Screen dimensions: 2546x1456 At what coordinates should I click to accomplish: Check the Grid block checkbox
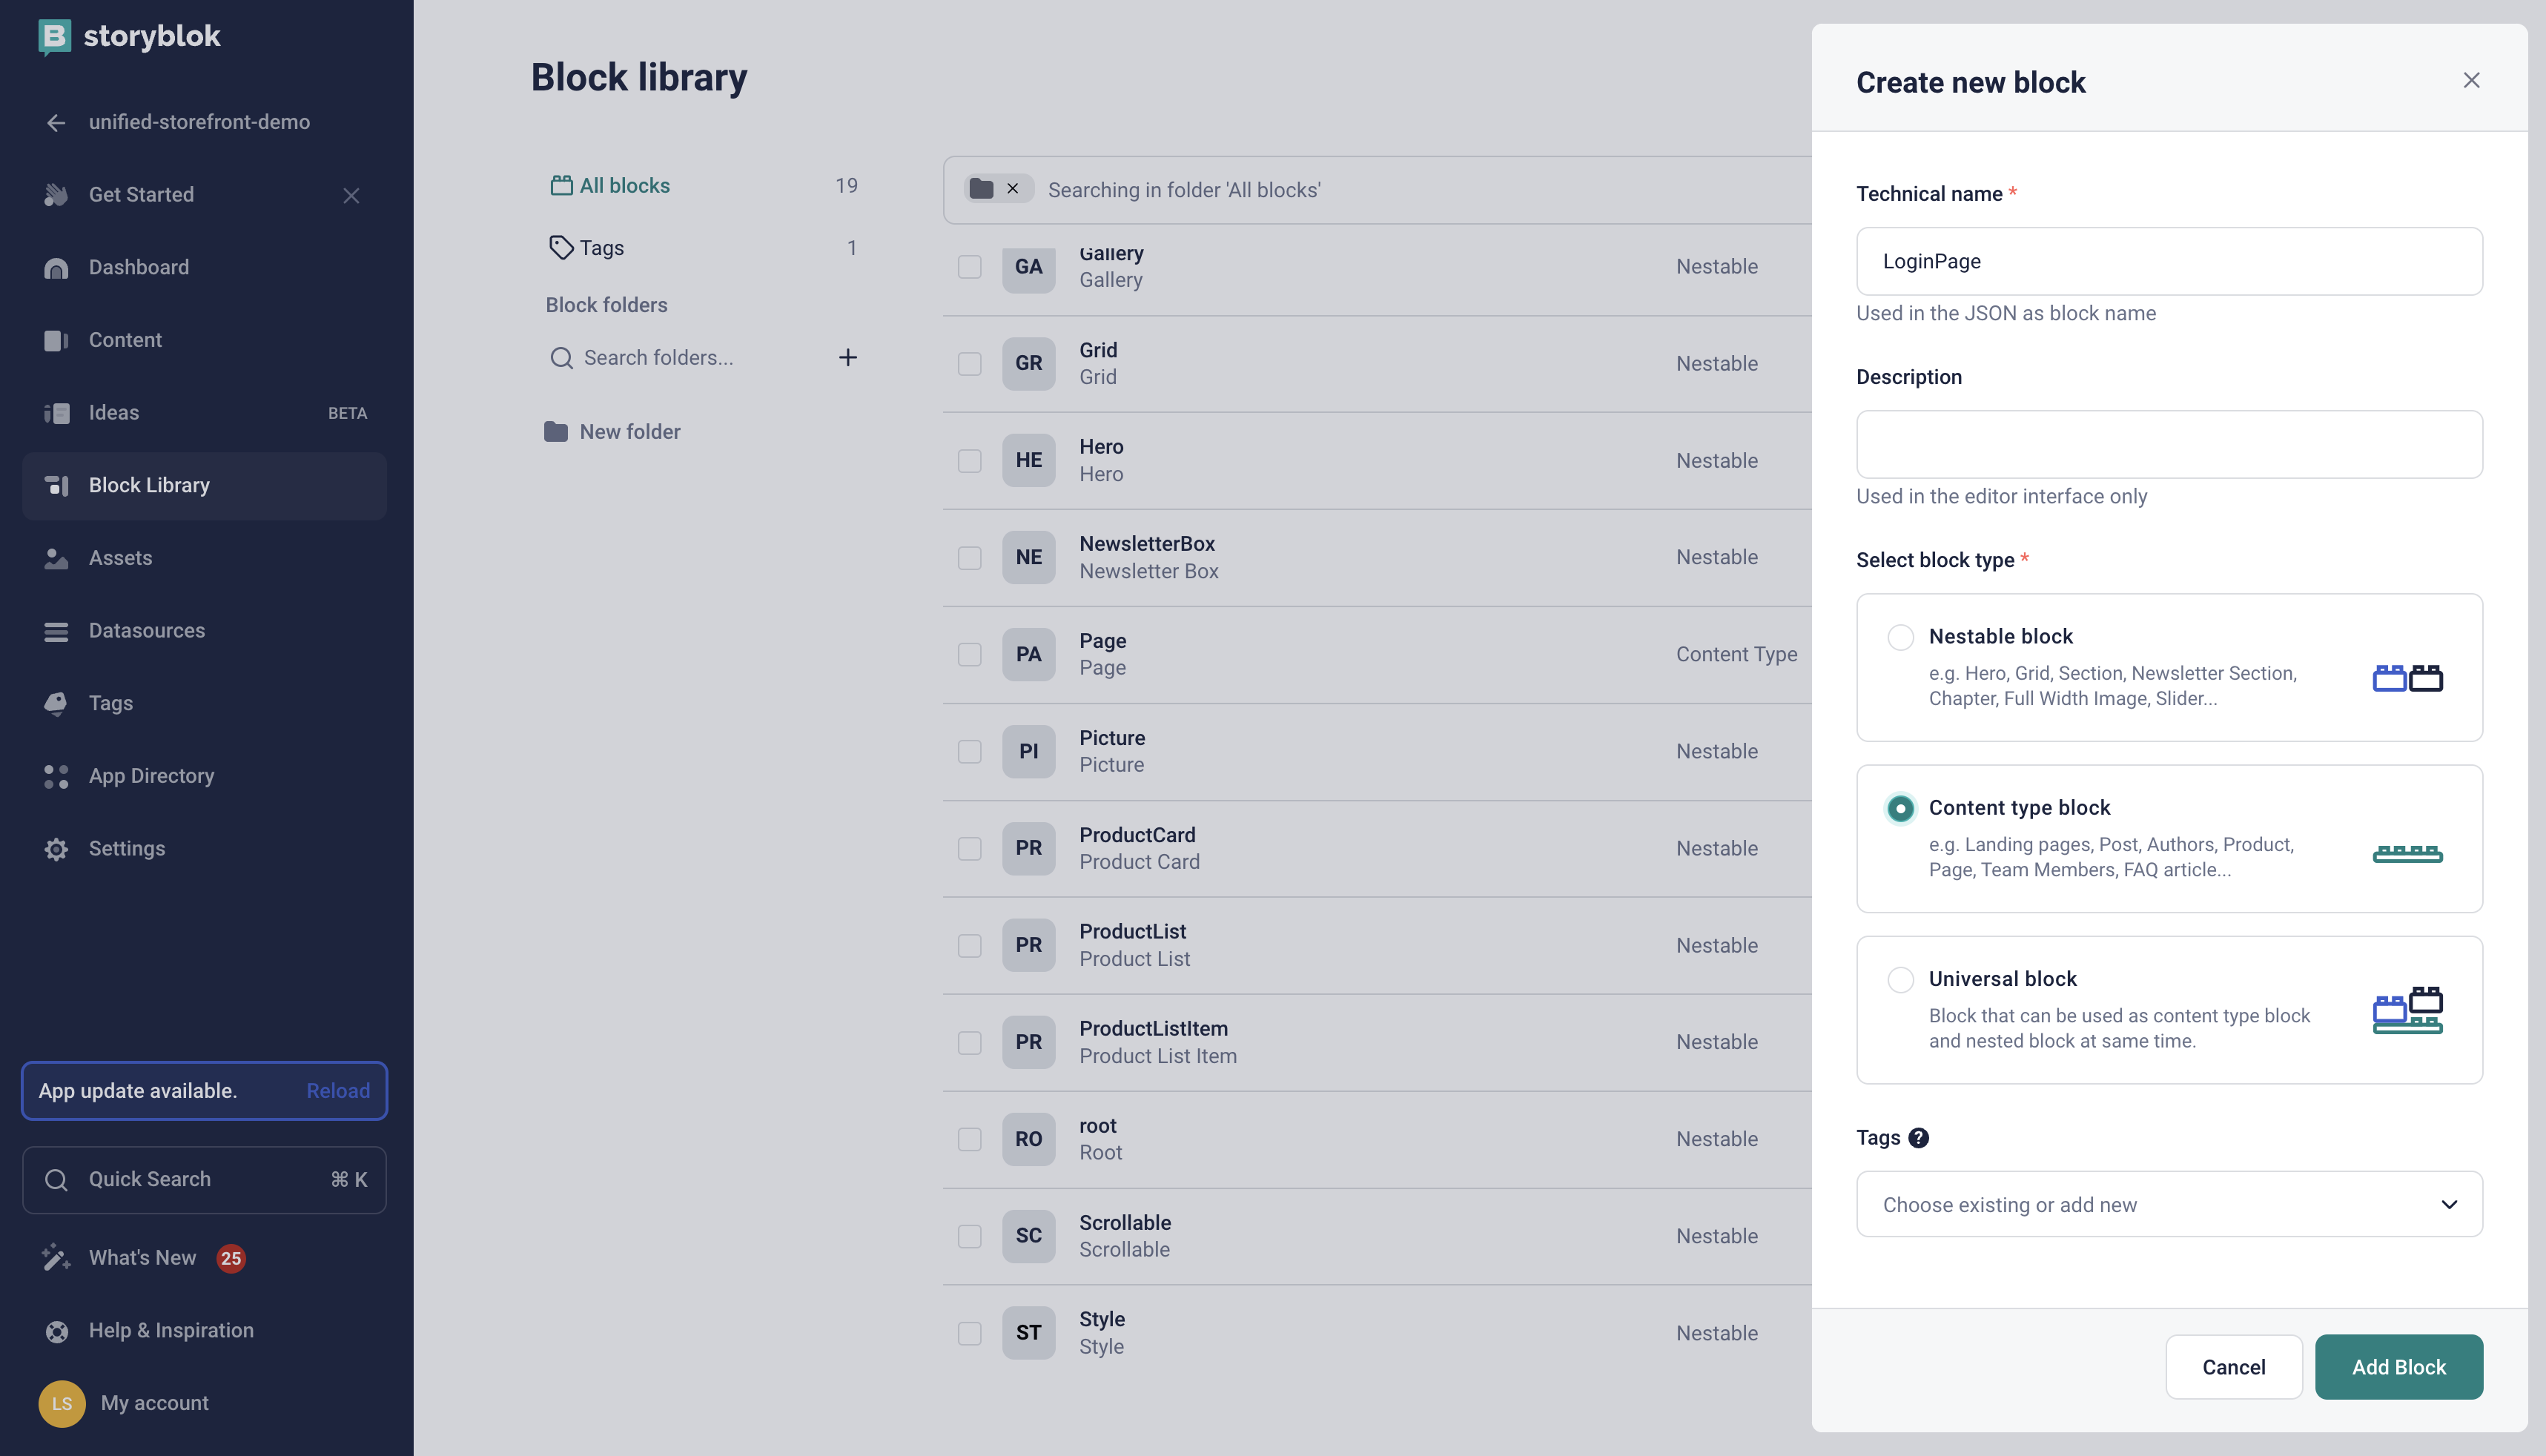[969, 364]
